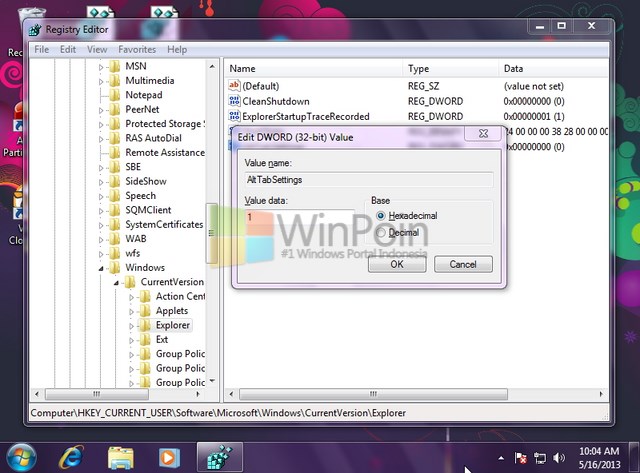This screenshot has width=640, height=473.
Task: Select the Decimal base option
Action: coord(380,233)
